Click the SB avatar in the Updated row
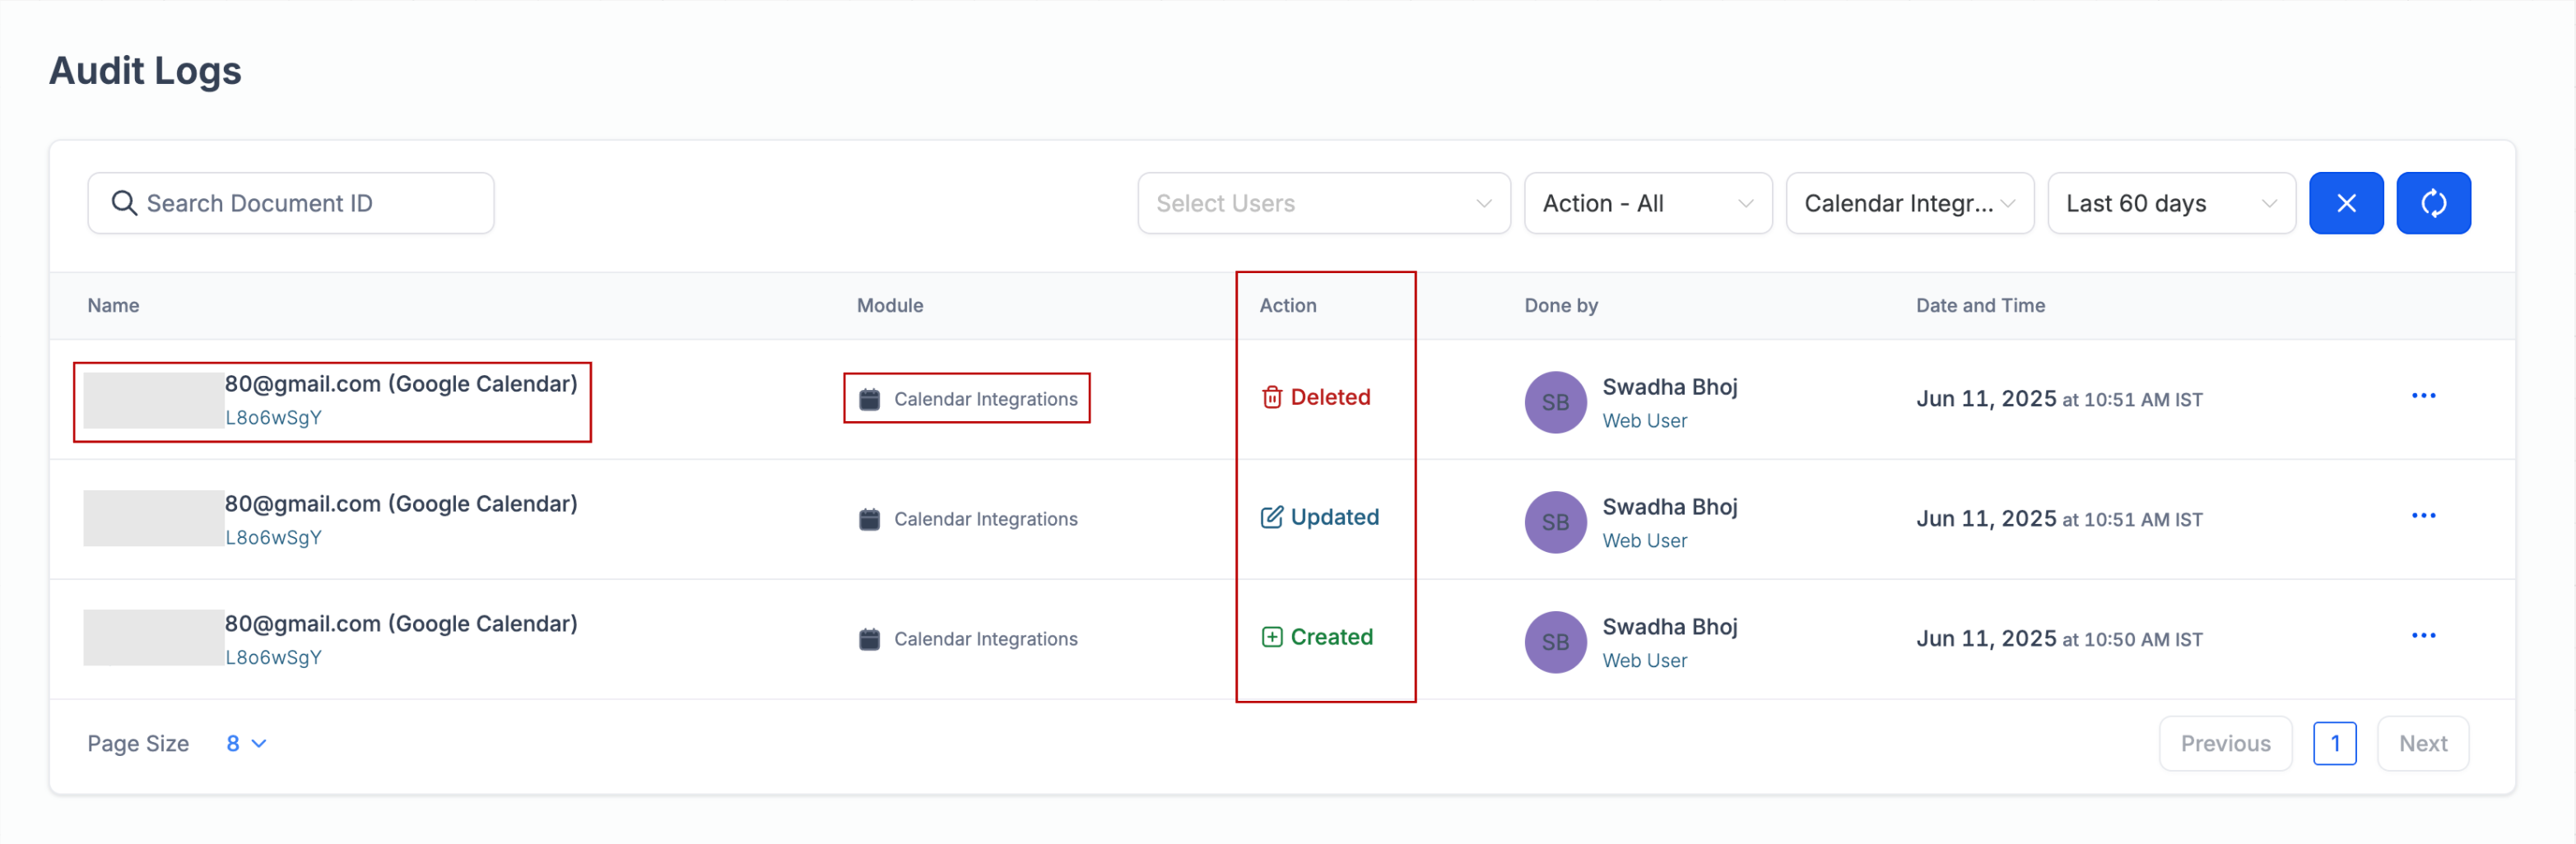This screenshot has width=2576, height=844. point(1555,522)
